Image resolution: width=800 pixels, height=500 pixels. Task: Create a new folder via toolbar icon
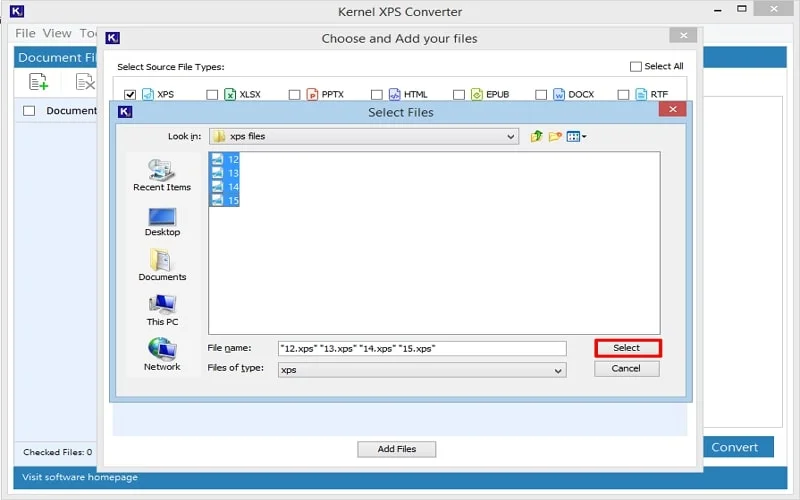(555, 136)
